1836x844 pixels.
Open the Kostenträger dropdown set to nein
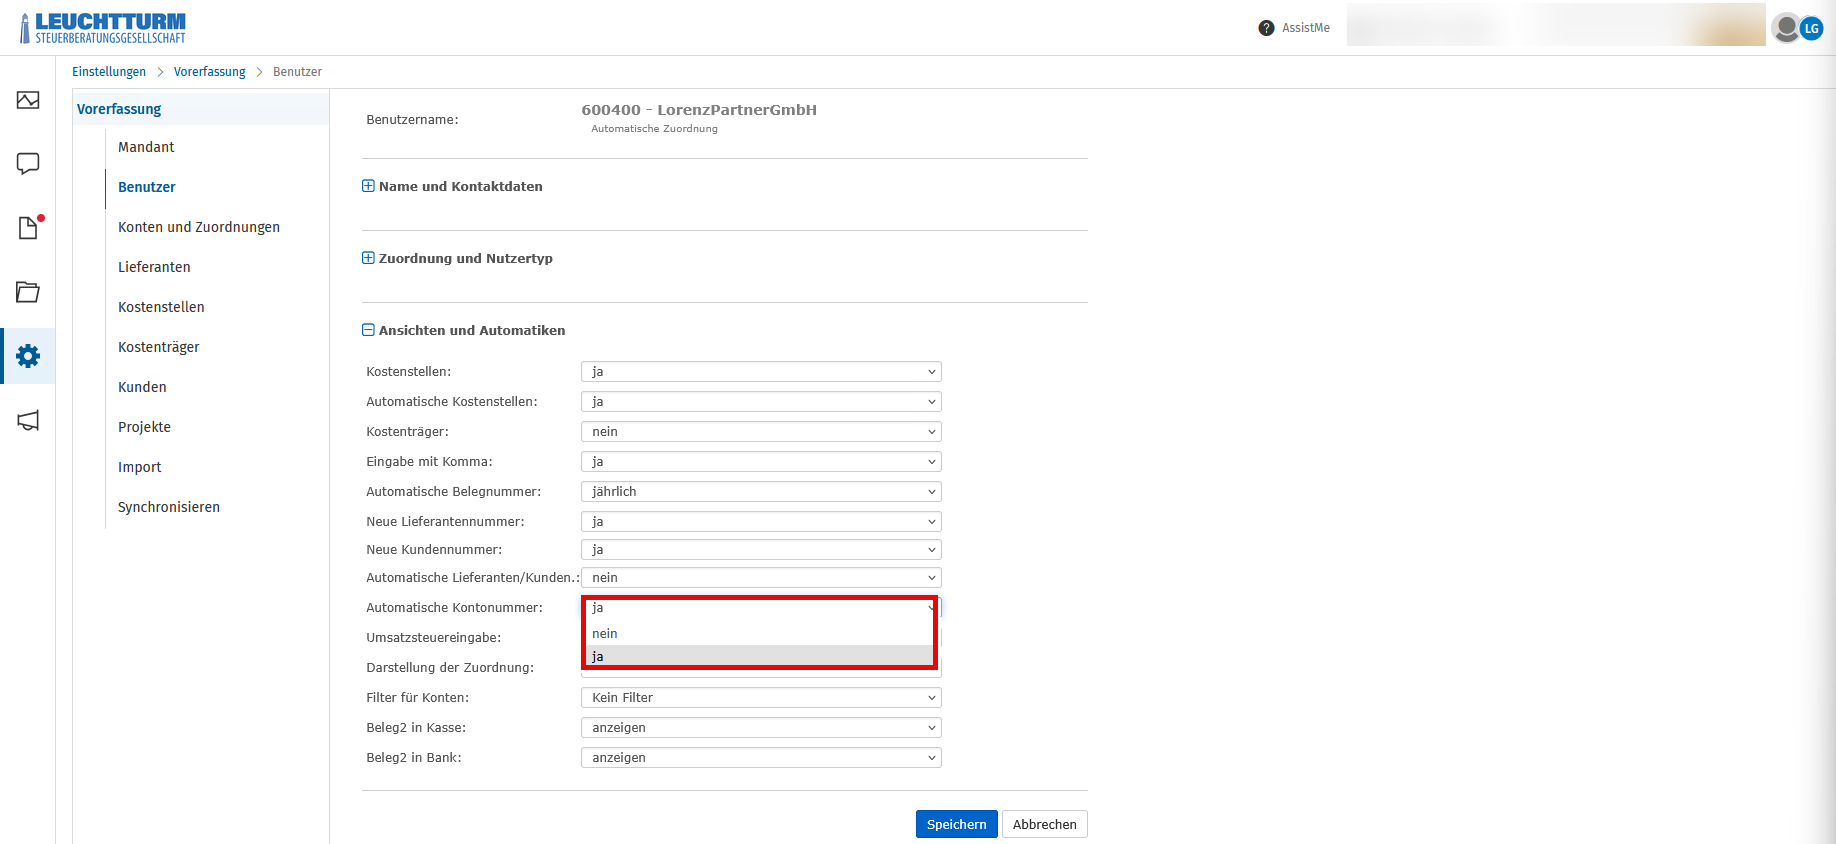(x=761, y=432)
